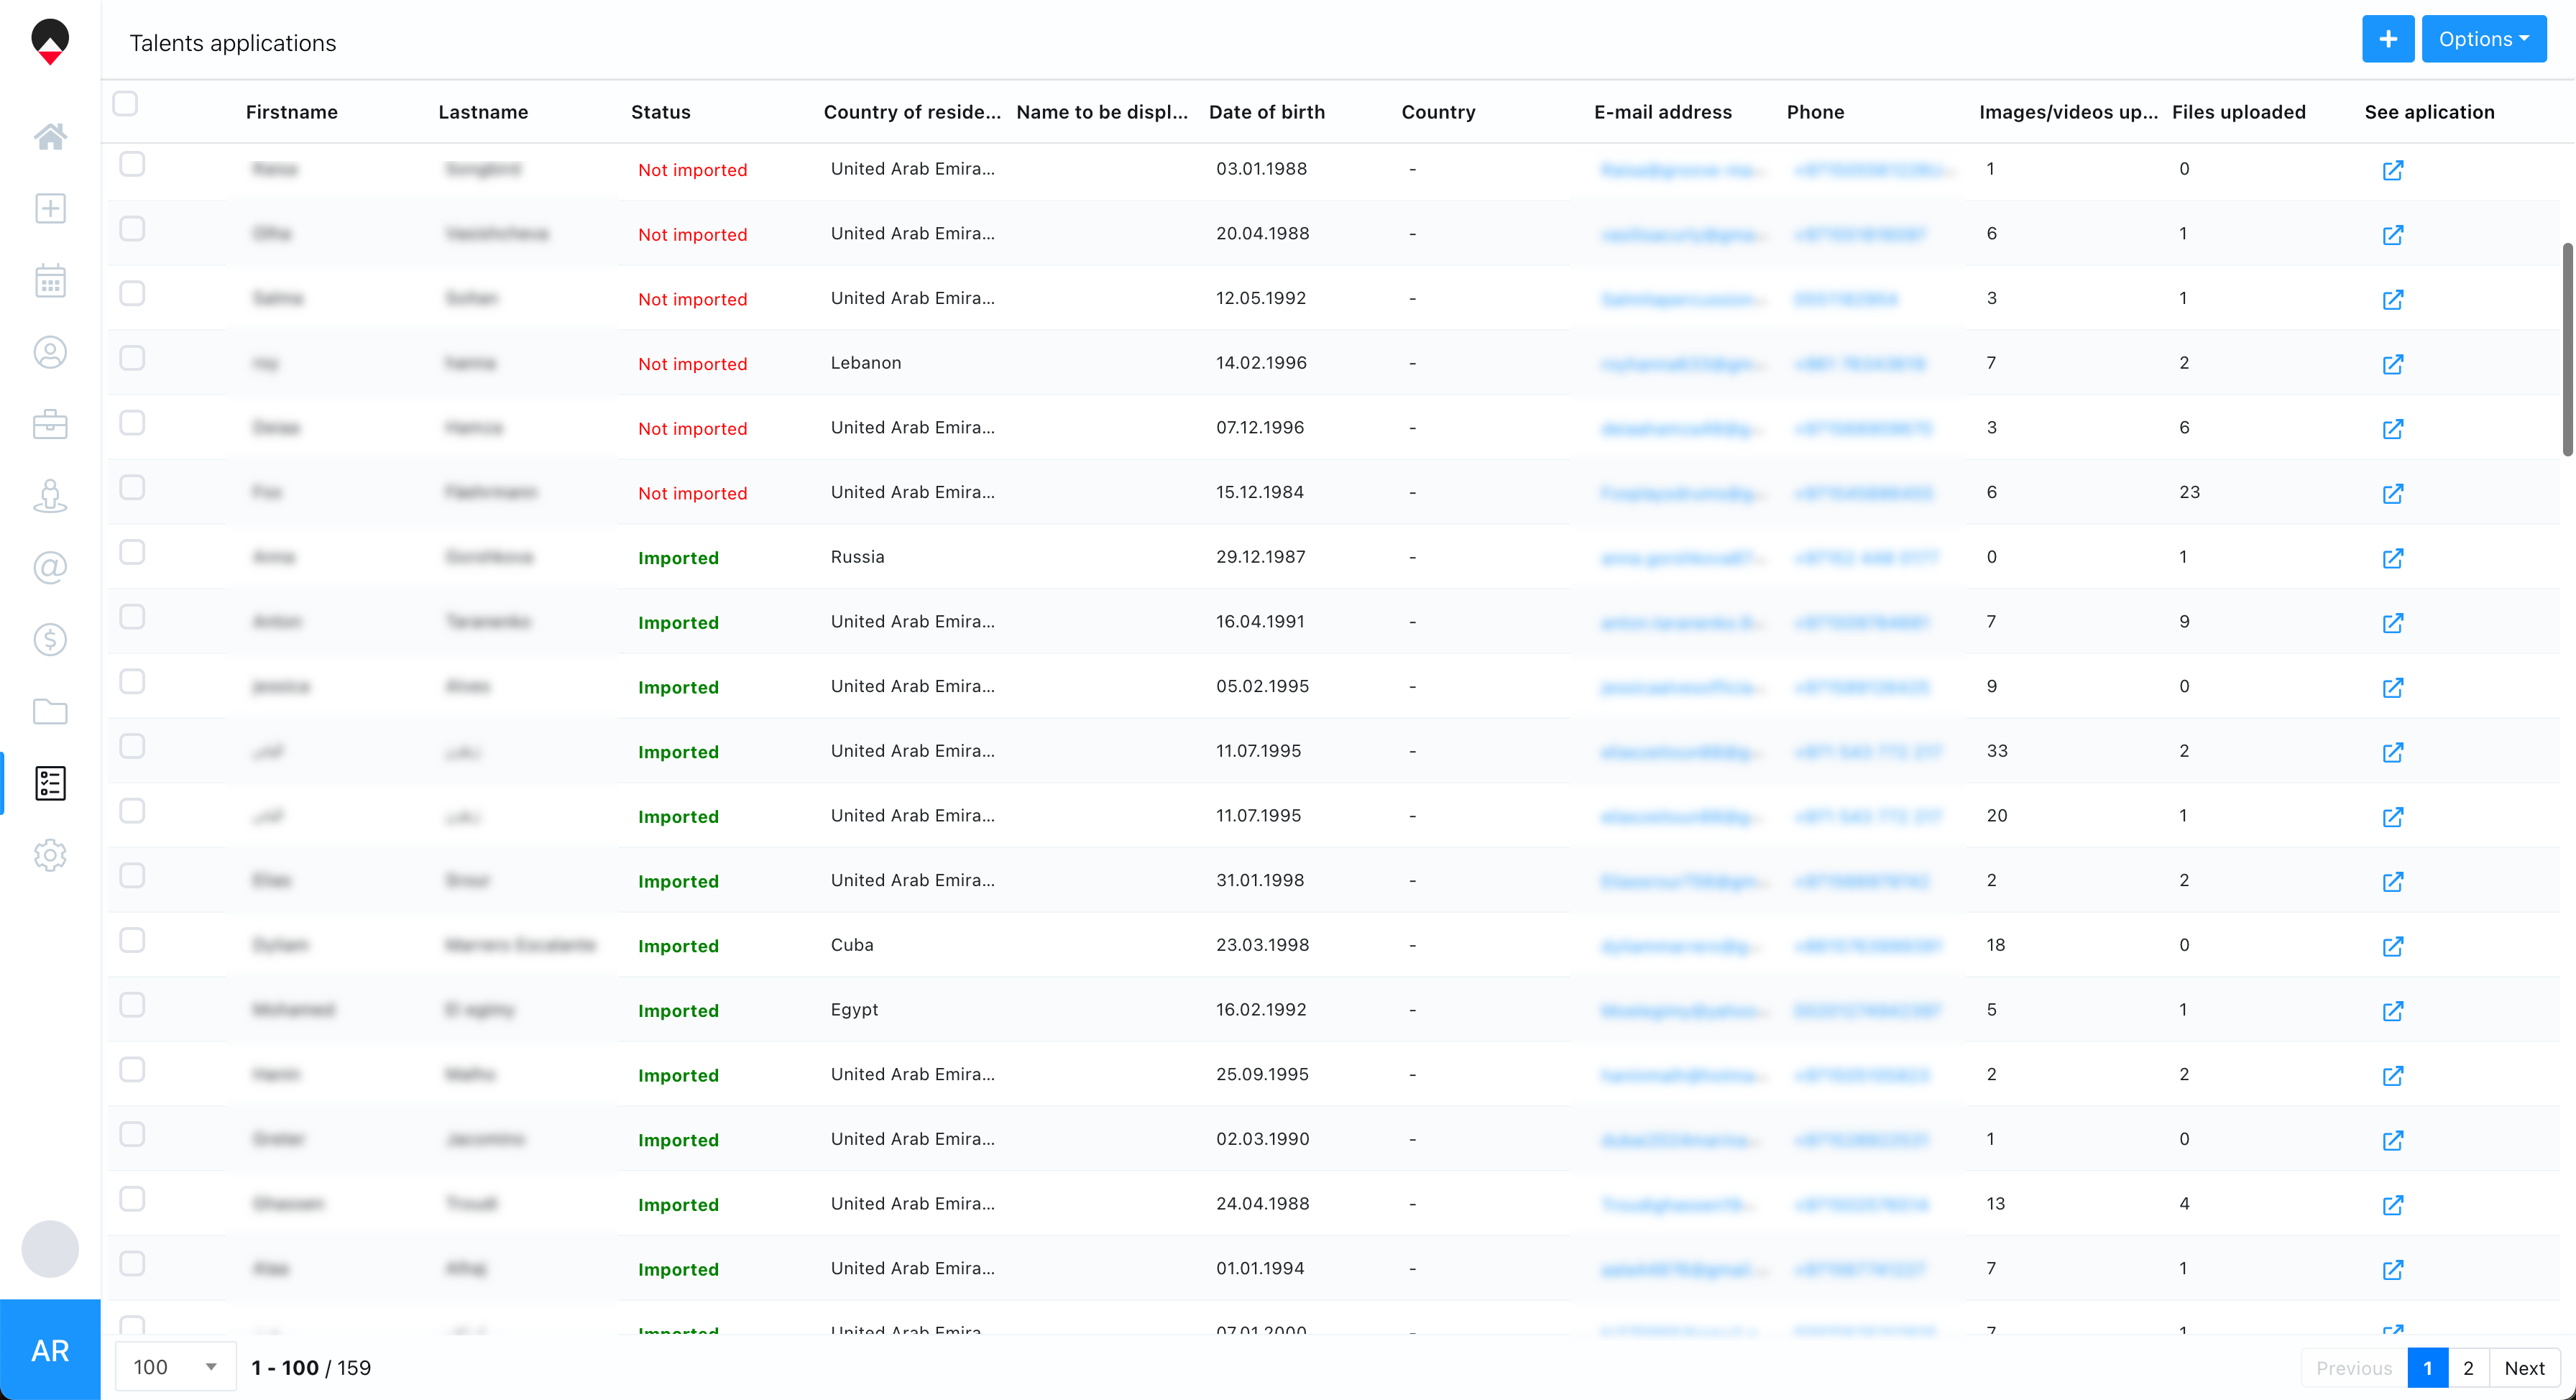
Task: Open application for row born 12.05.1992
Action: click(2392, 299)
